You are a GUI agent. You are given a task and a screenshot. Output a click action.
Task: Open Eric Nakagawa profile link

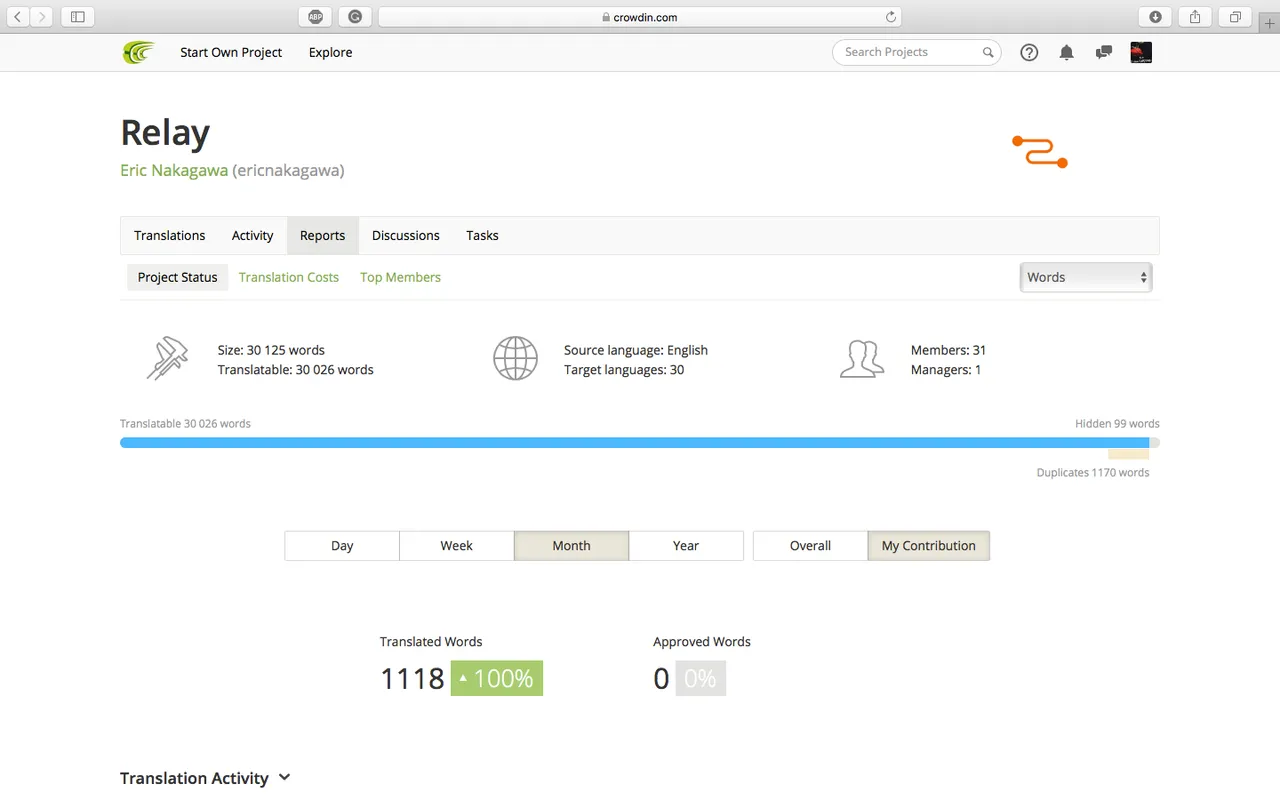click(174, 170)
